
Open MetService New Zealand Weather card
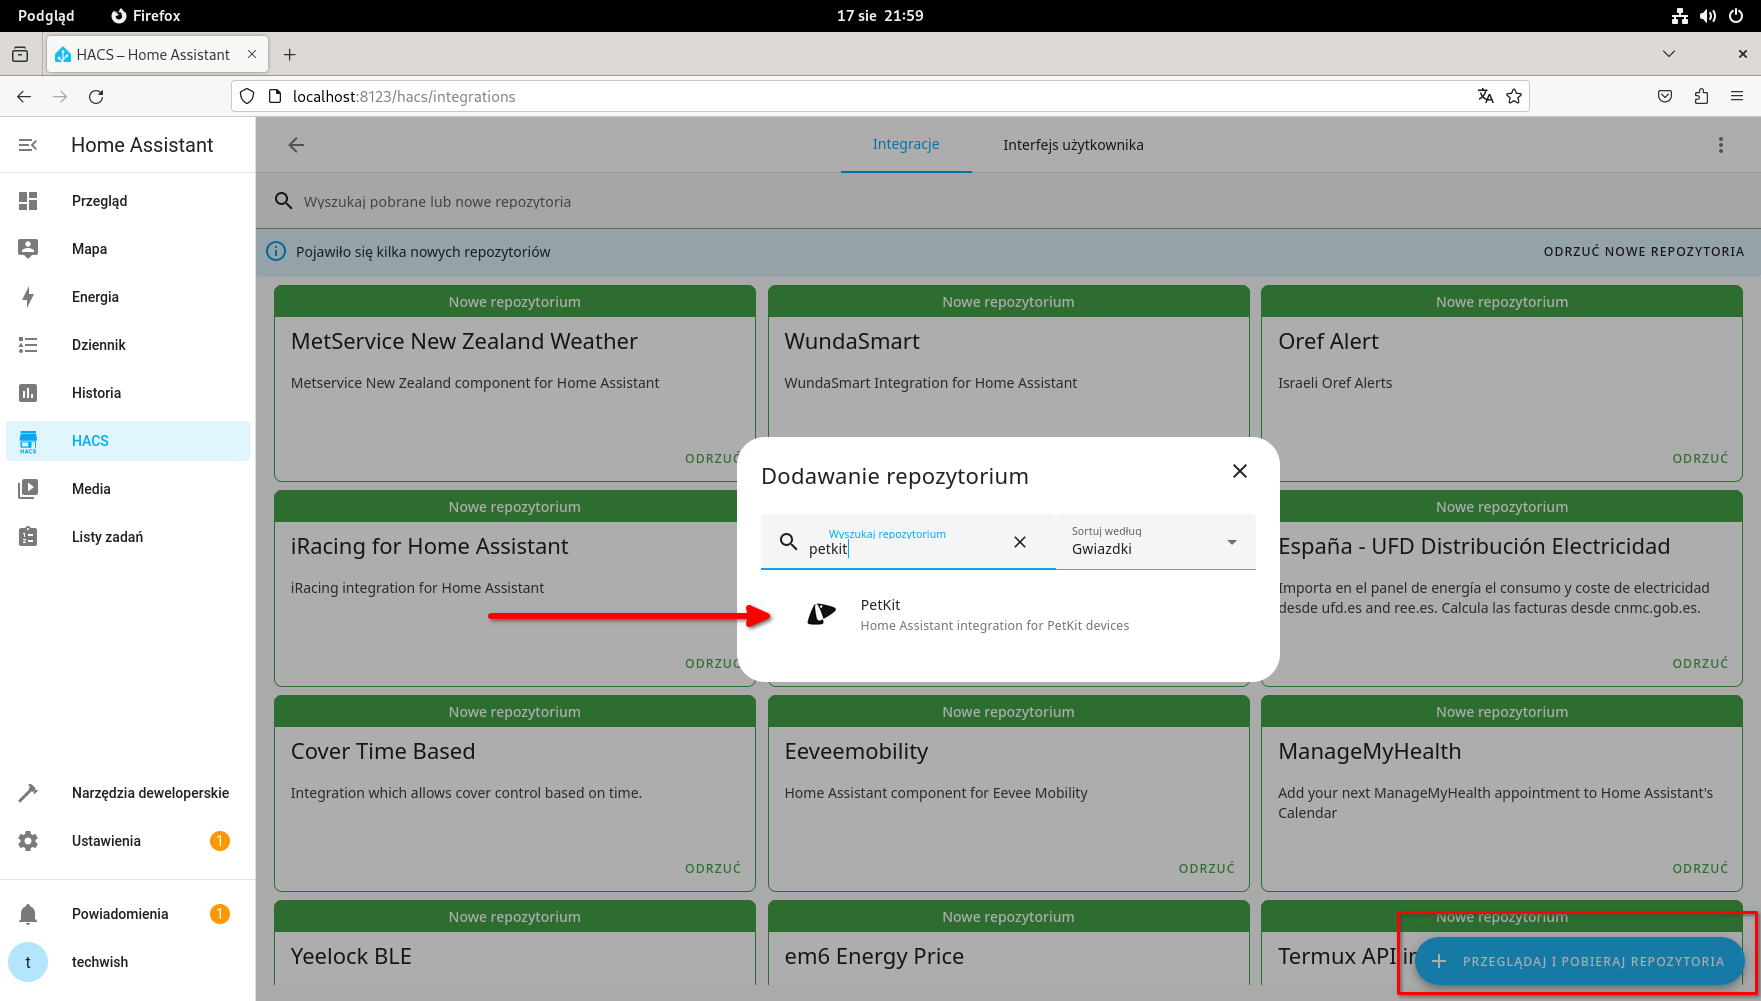point(514,384)
